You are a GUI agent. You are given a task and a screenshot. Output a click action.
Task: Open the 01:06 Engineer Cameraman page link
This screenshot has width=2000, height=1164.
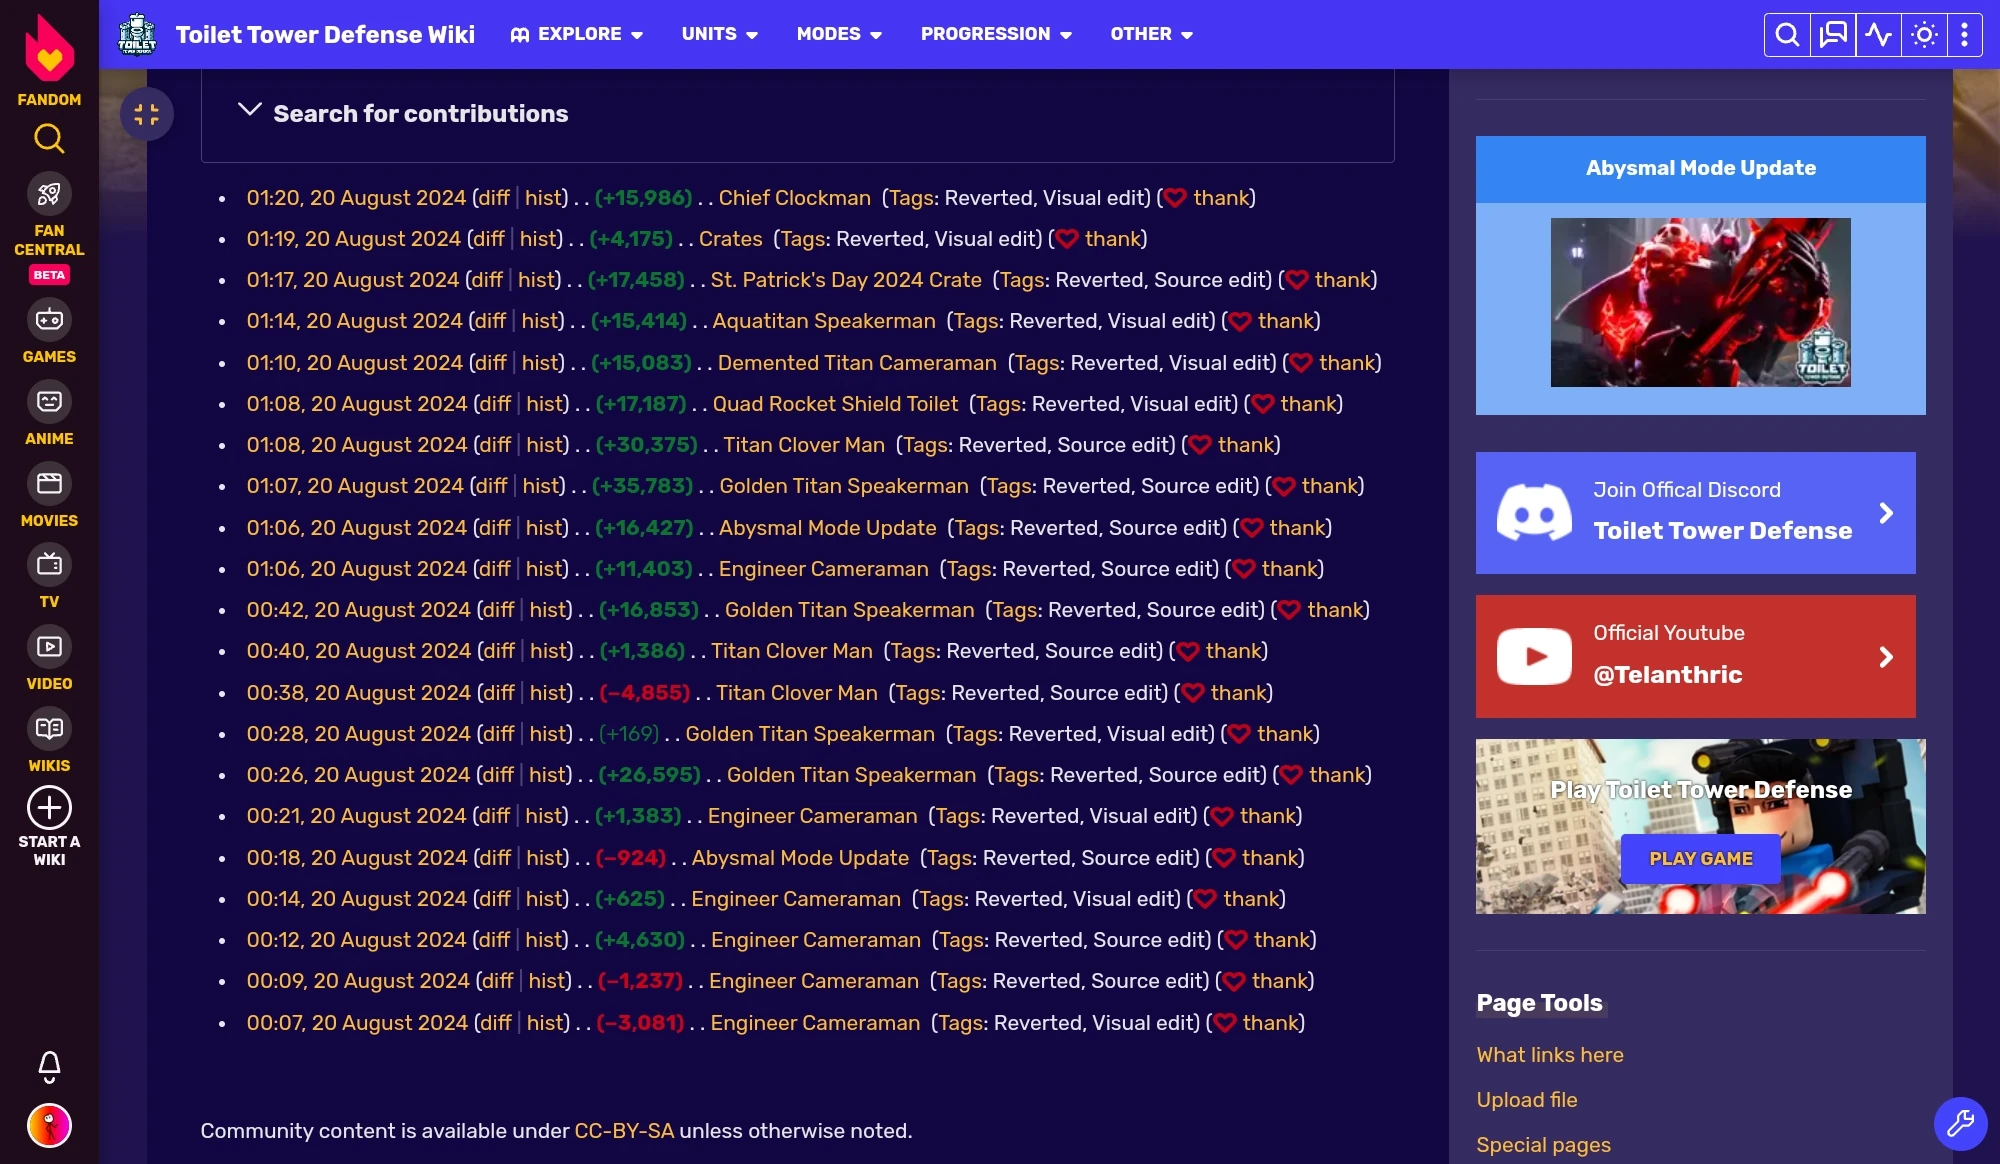point(824,569)
